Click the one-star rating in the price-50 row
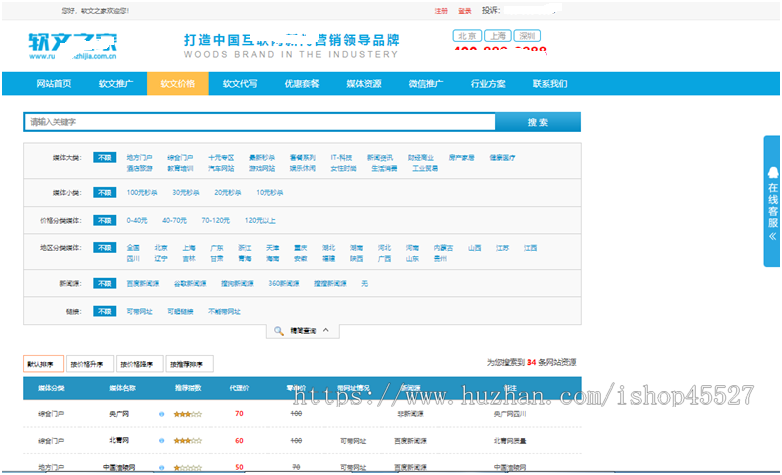The width and height of the screenshot is (782, 475). tap(188, 468)
